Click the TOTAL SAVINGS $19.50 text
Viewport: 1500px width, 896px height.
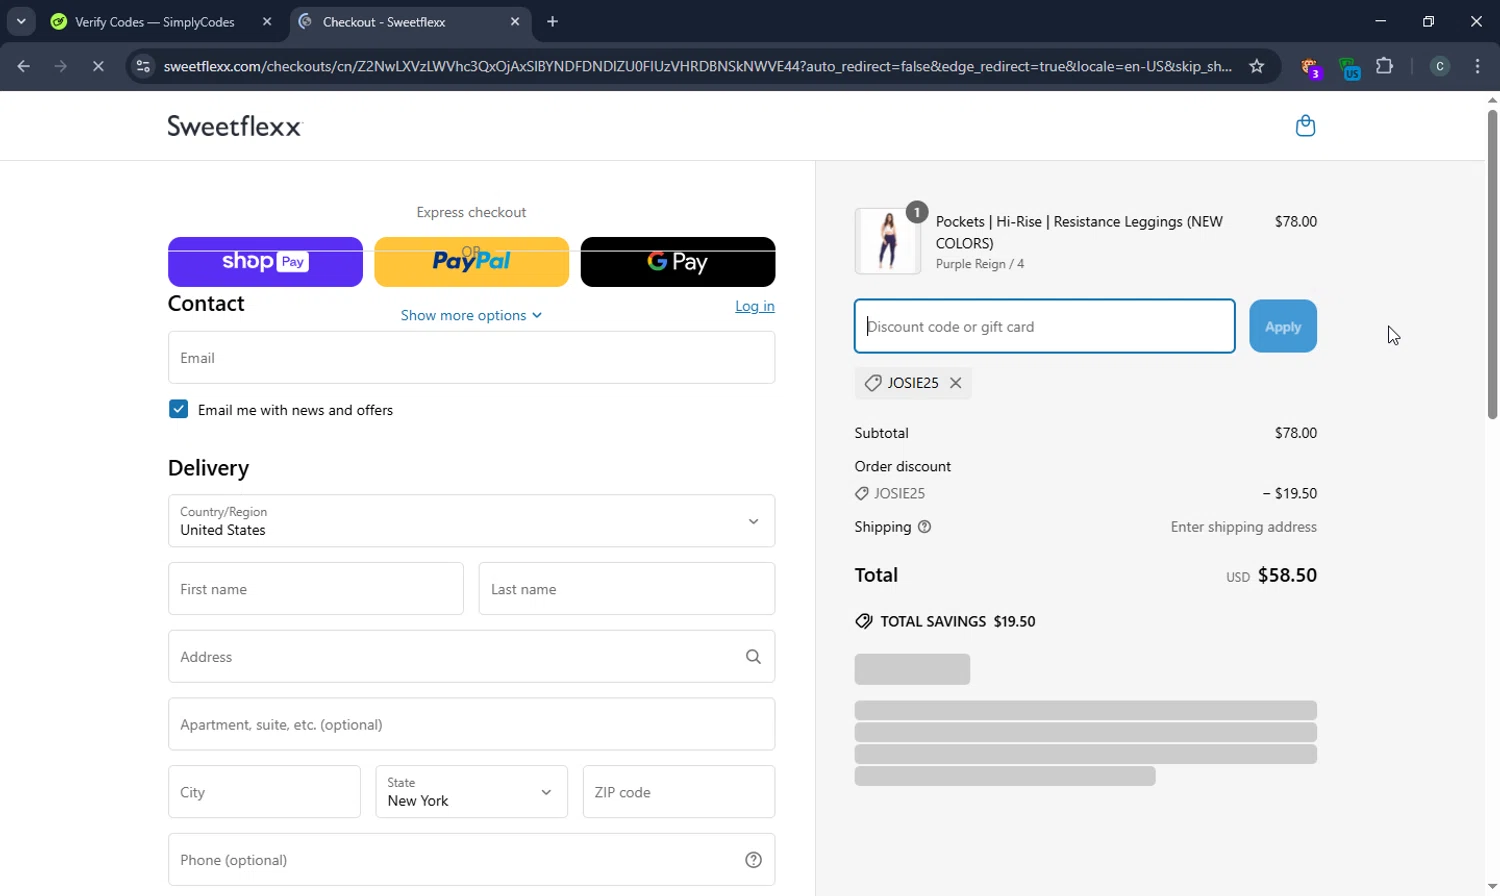[957, 621]
